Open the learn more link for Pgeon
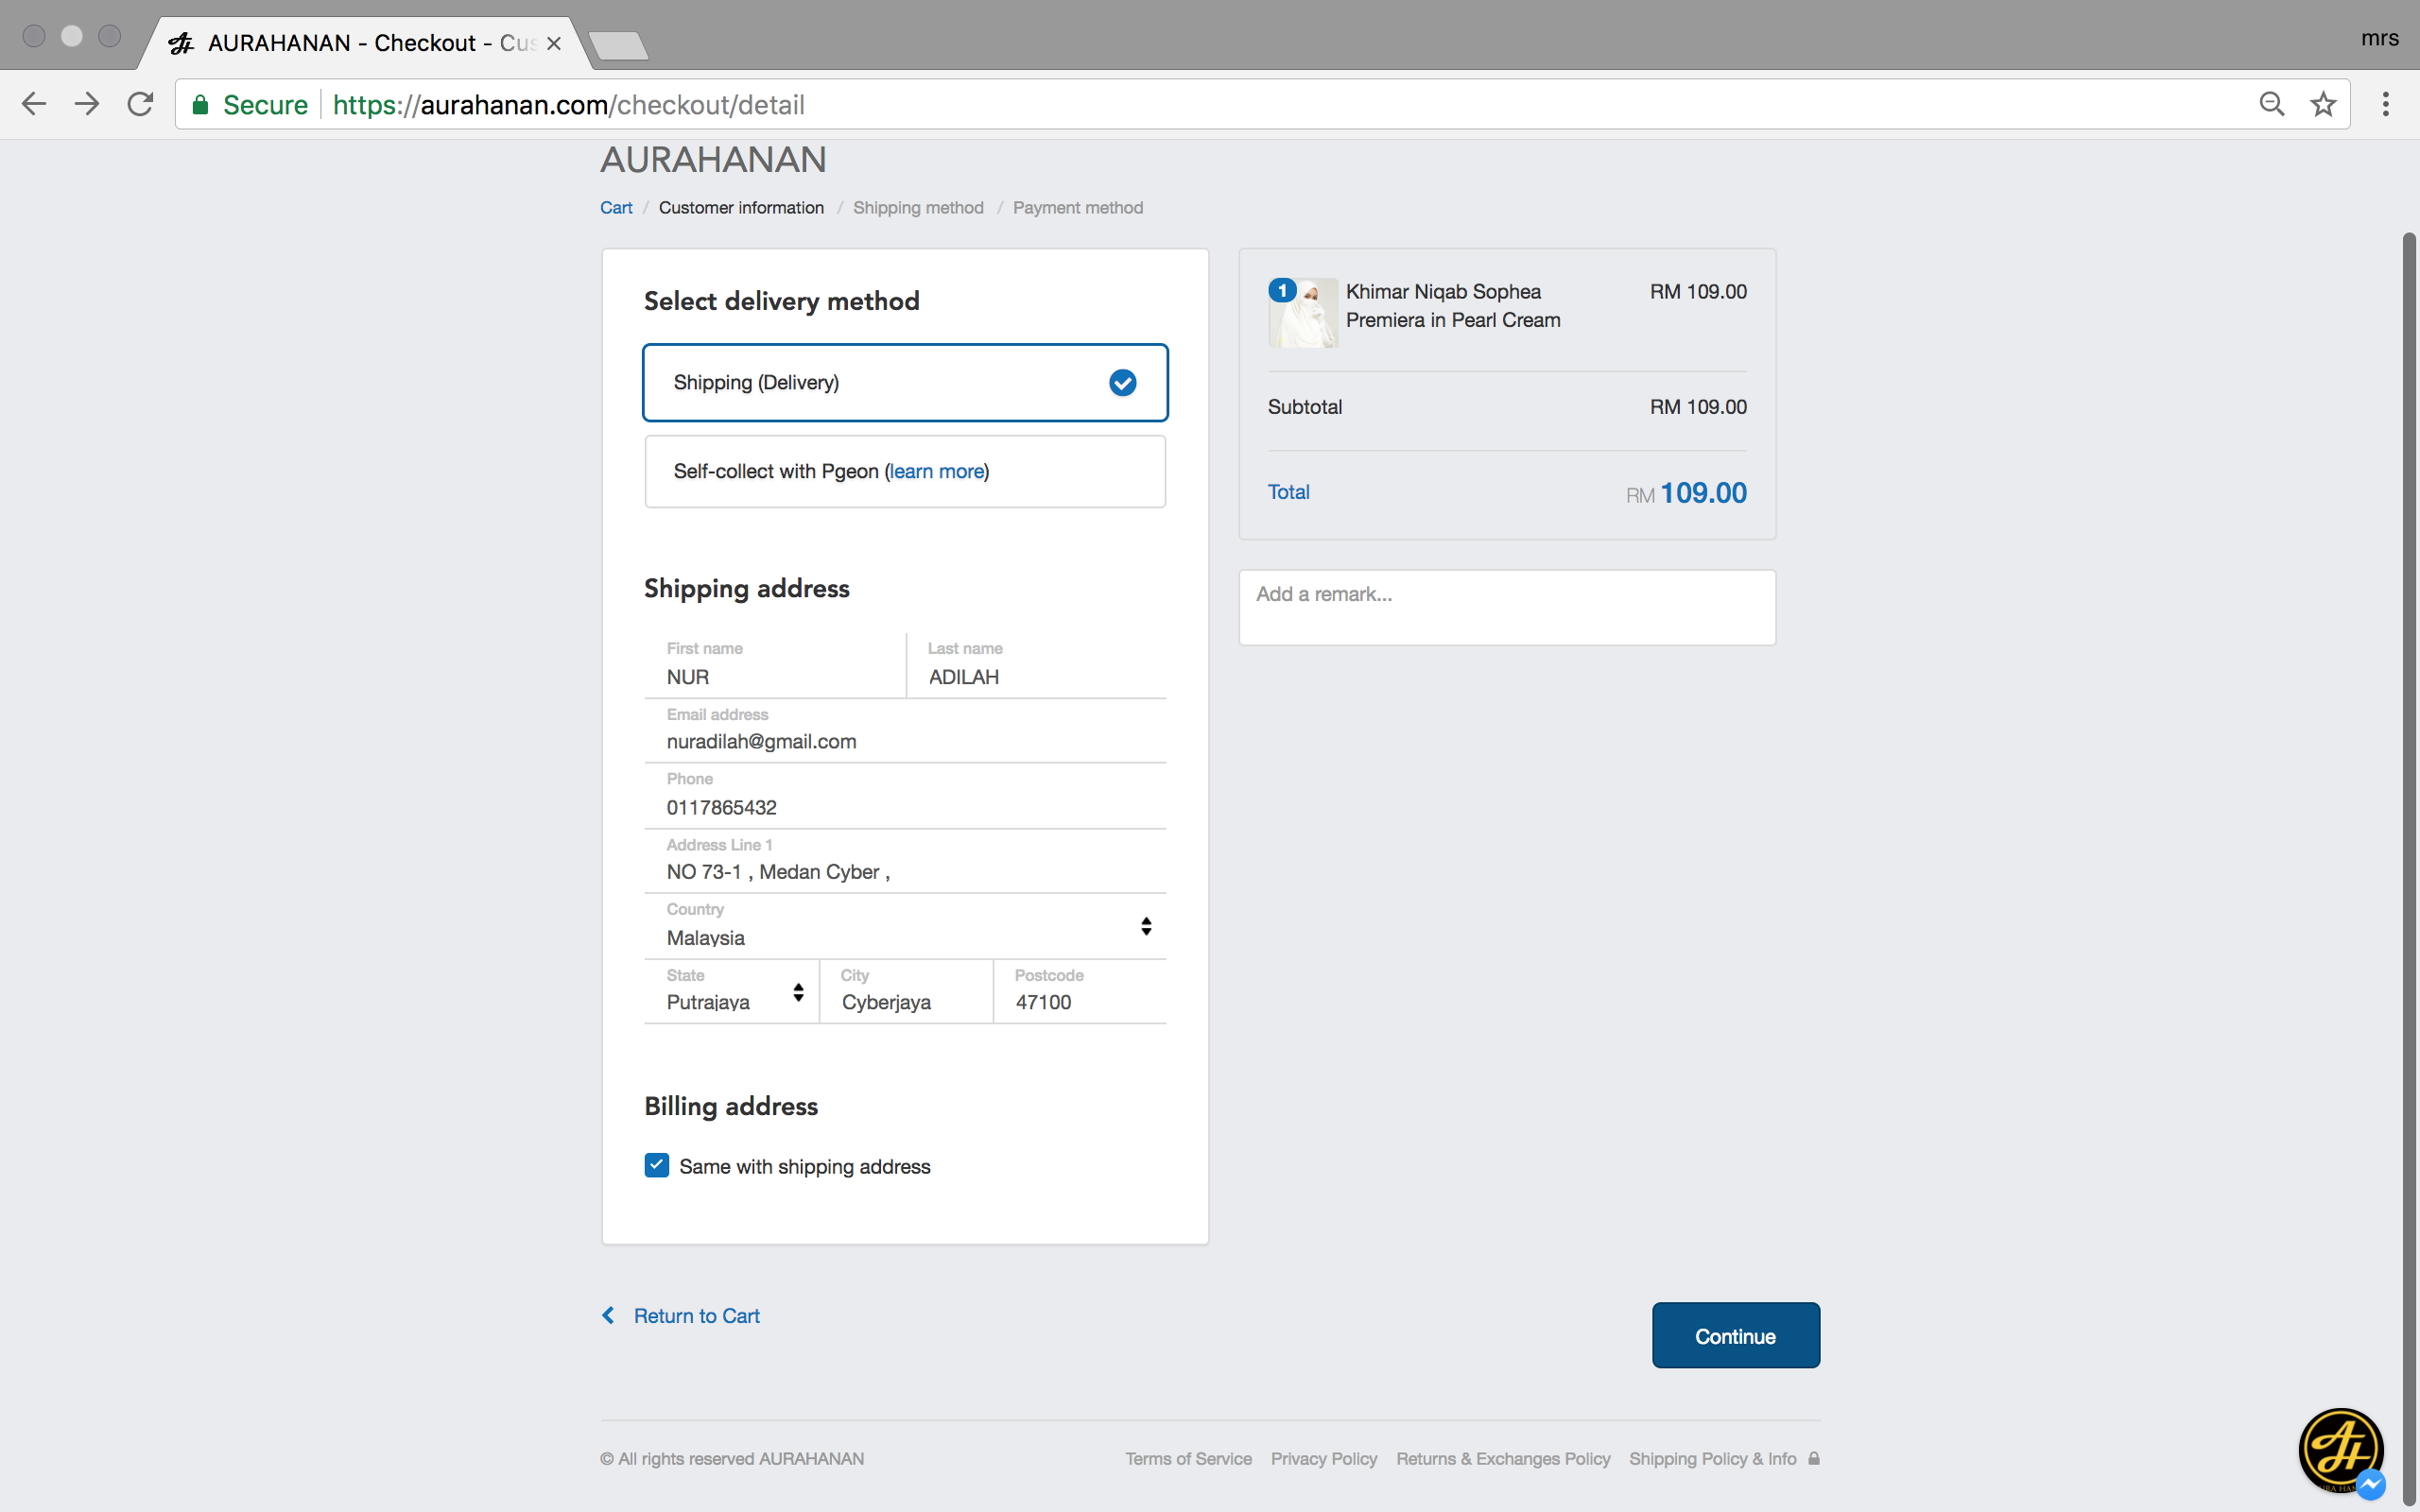This screenshot has width=2420, height=1512. point(936,471)
